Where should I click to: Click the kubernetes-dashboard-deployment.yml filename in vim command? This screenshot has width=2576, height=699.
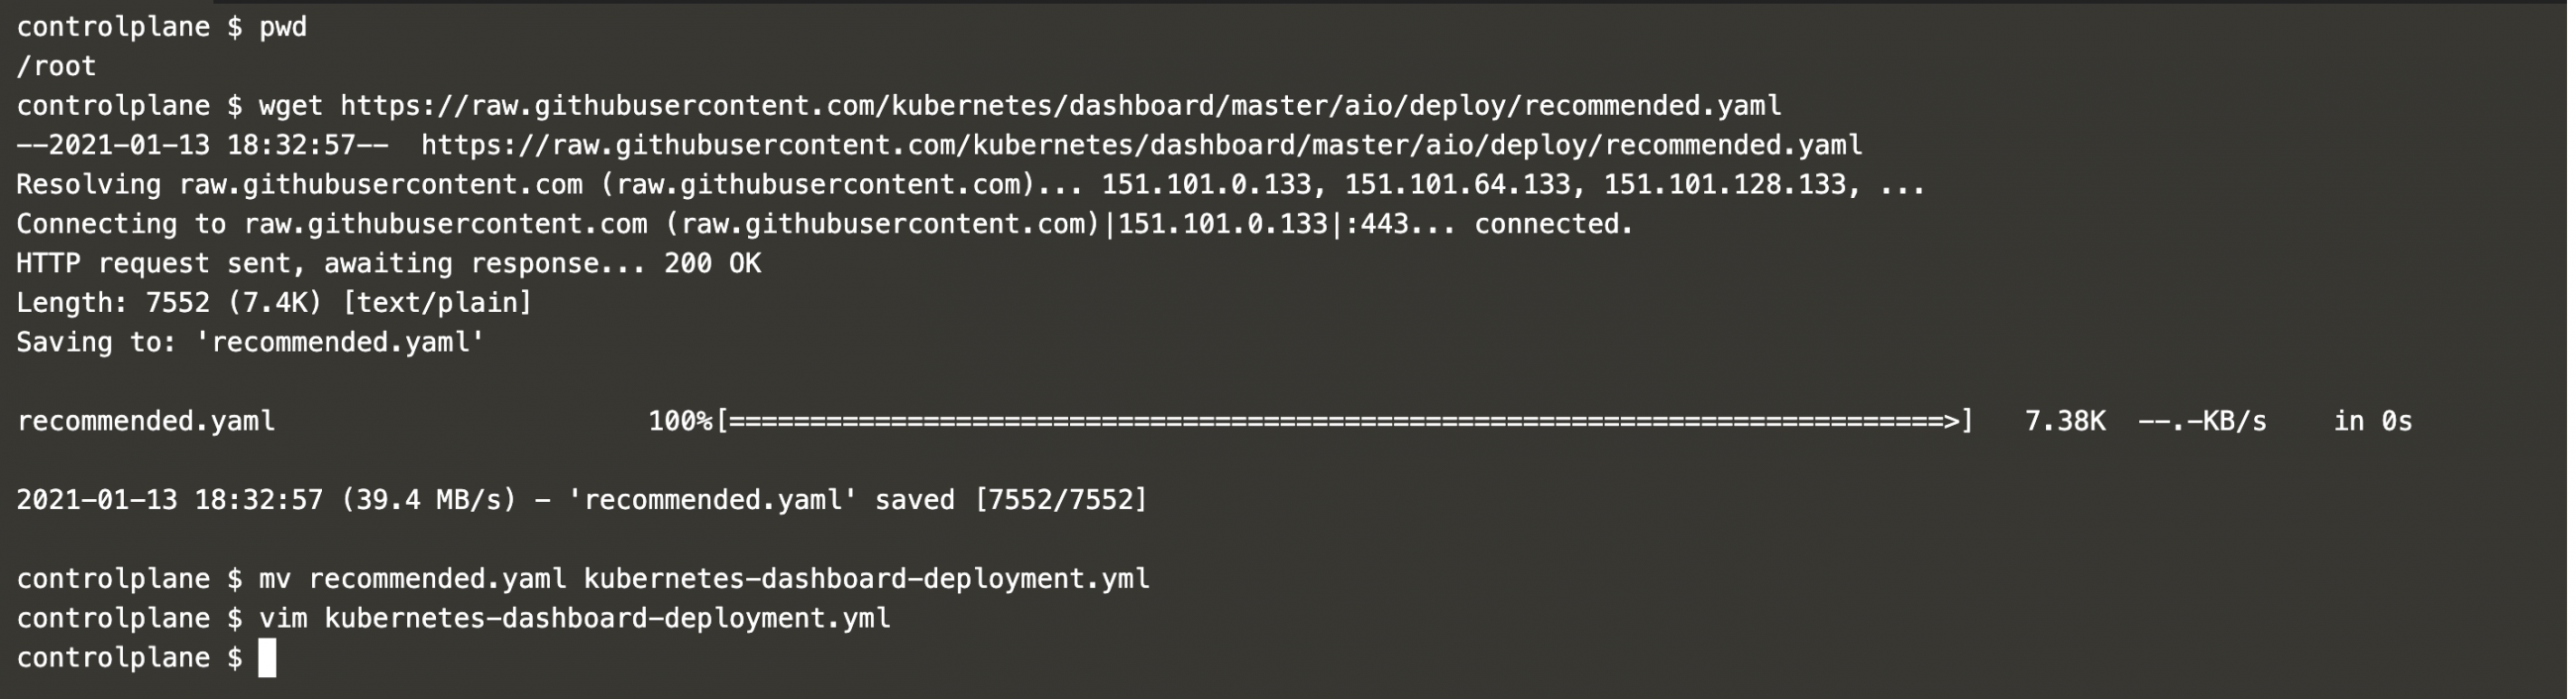pos(607,618)
